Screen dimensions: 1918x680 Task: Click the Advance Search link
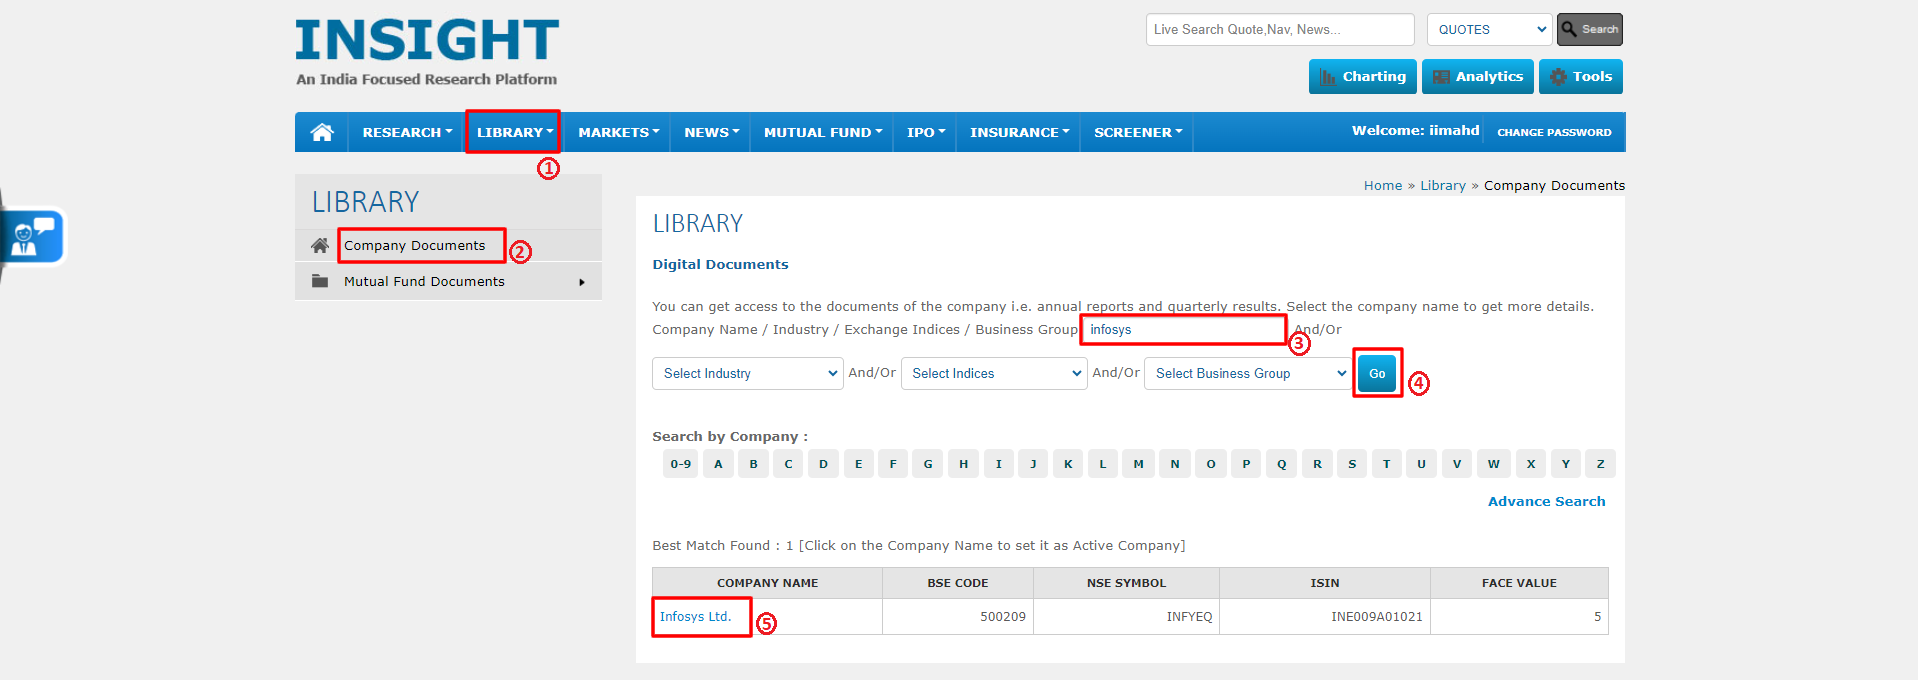pyautogui.click(x=1546, y=501)
